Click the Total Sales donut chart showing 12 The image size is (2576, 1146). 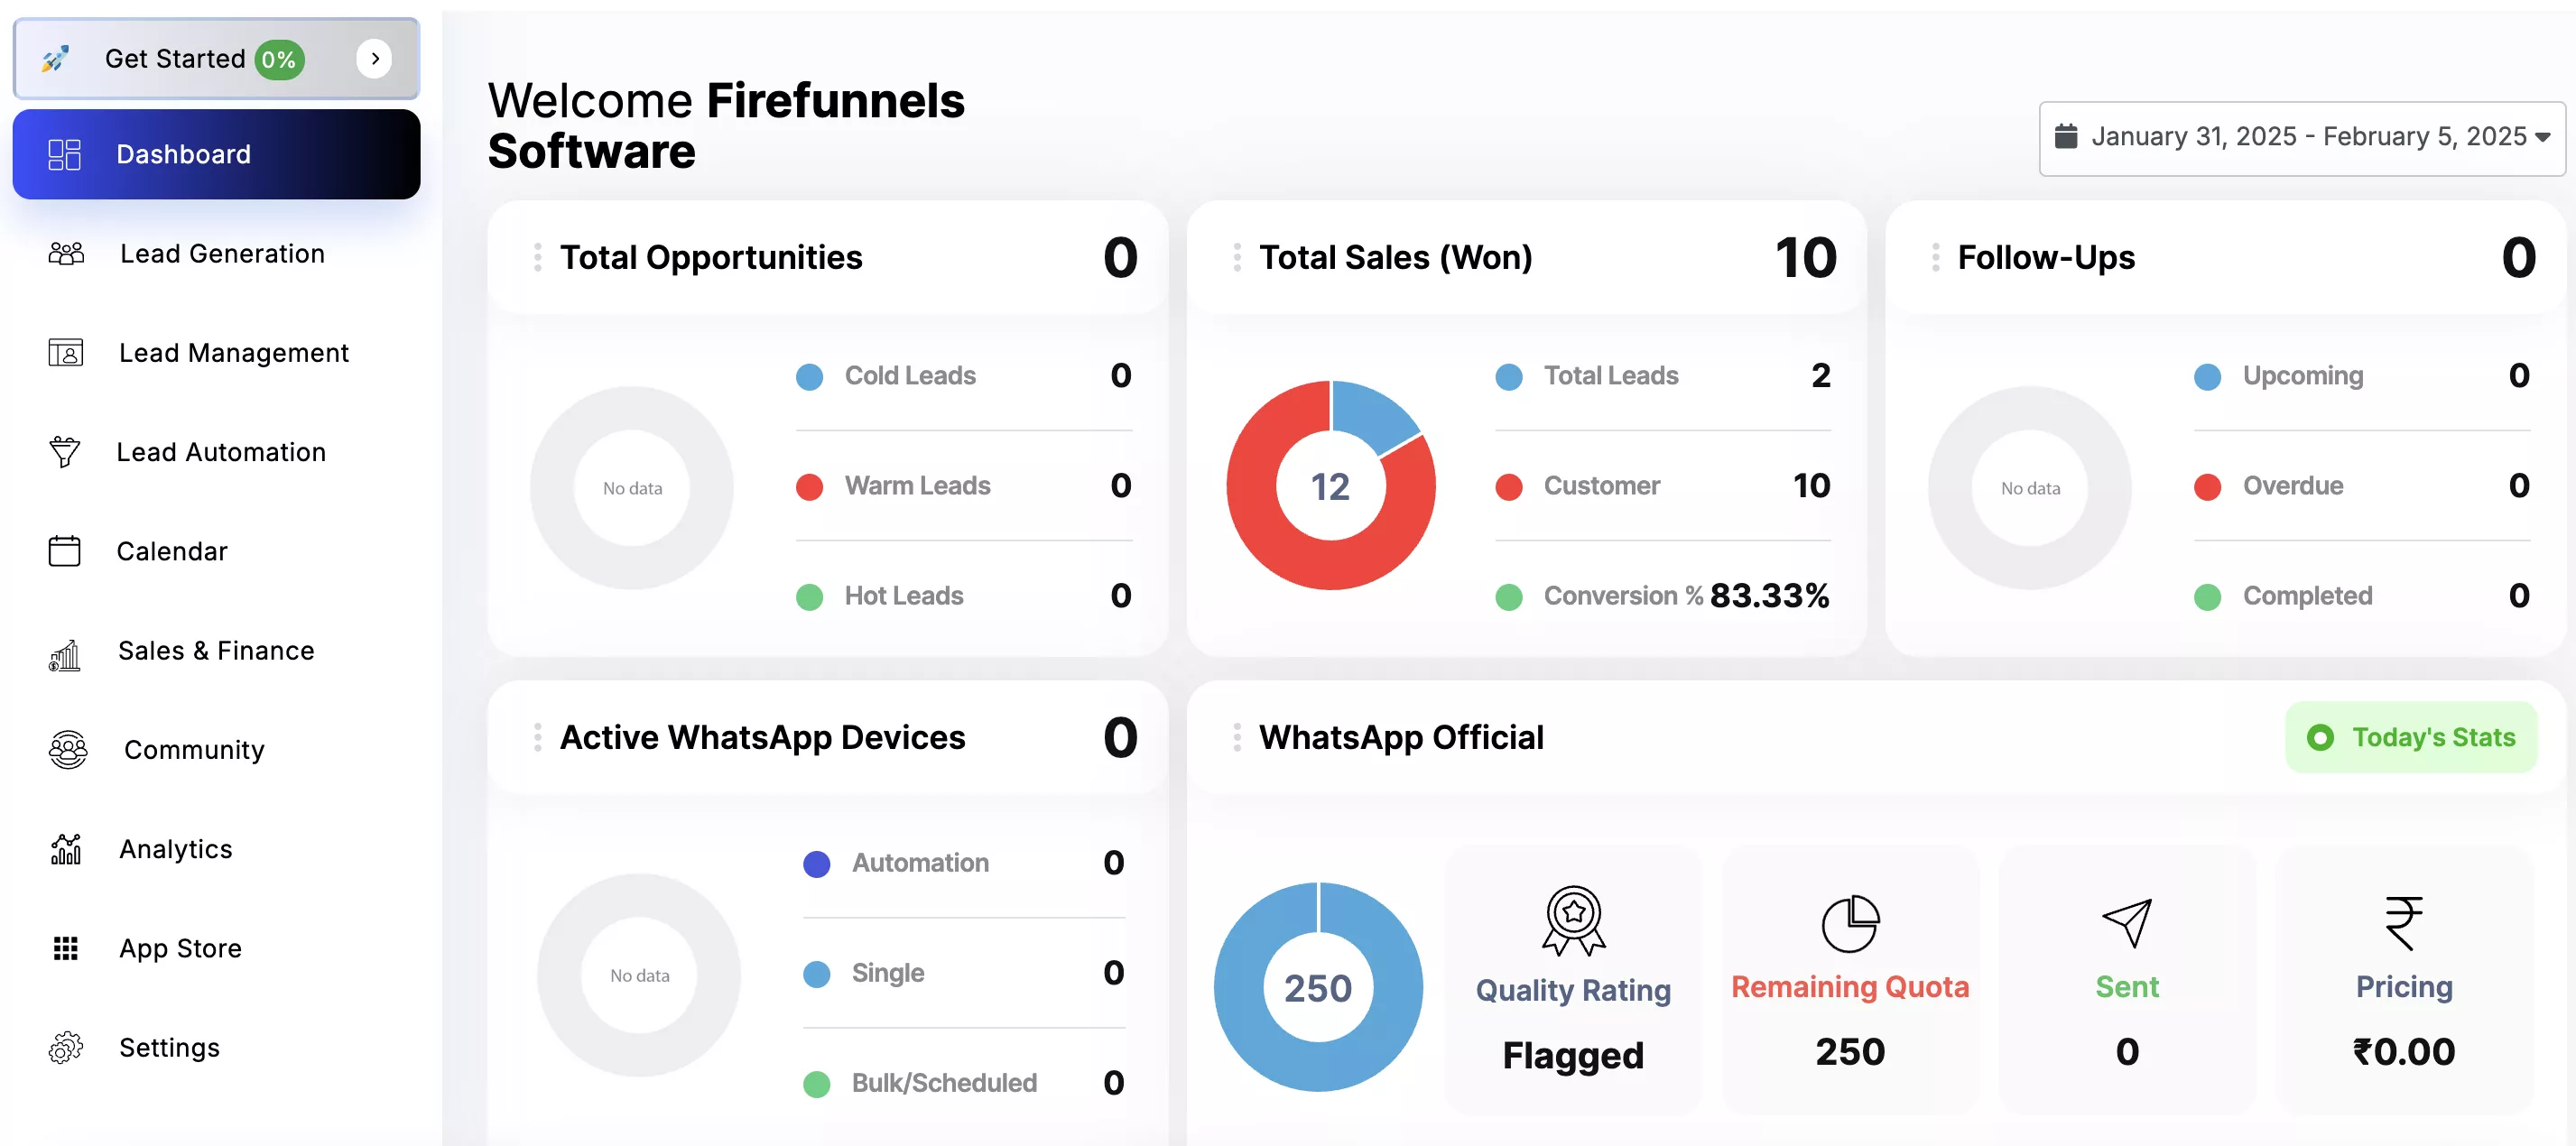pyautogui.click(x=1331, y=486)
